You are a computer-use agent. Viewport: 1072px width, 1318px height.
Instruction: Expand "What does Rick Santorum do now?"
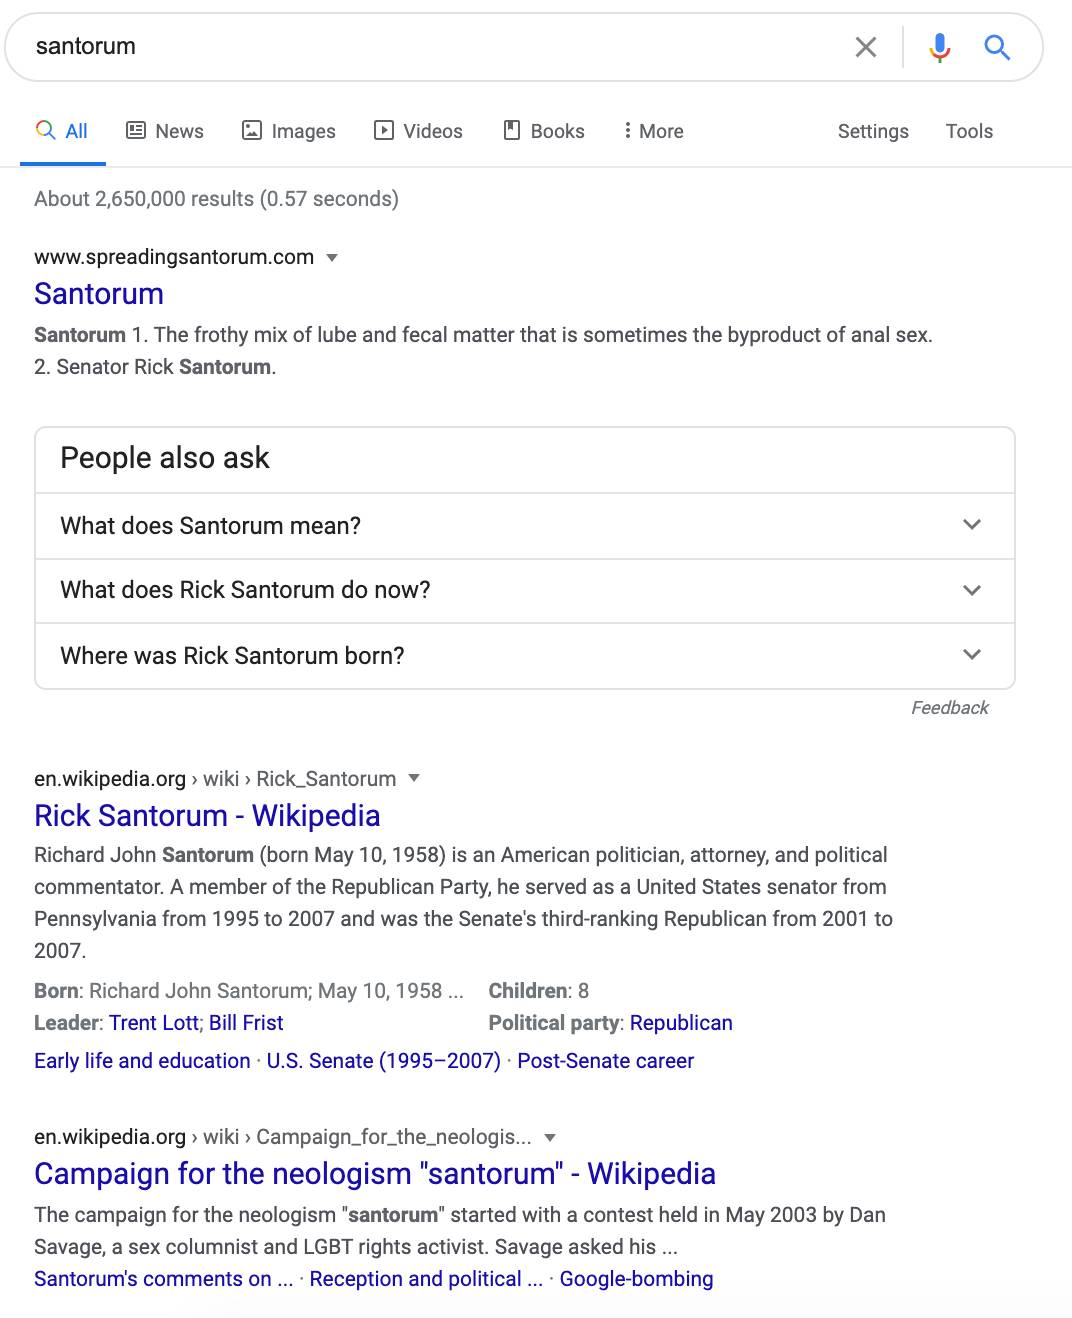click(x=525, y=591)
